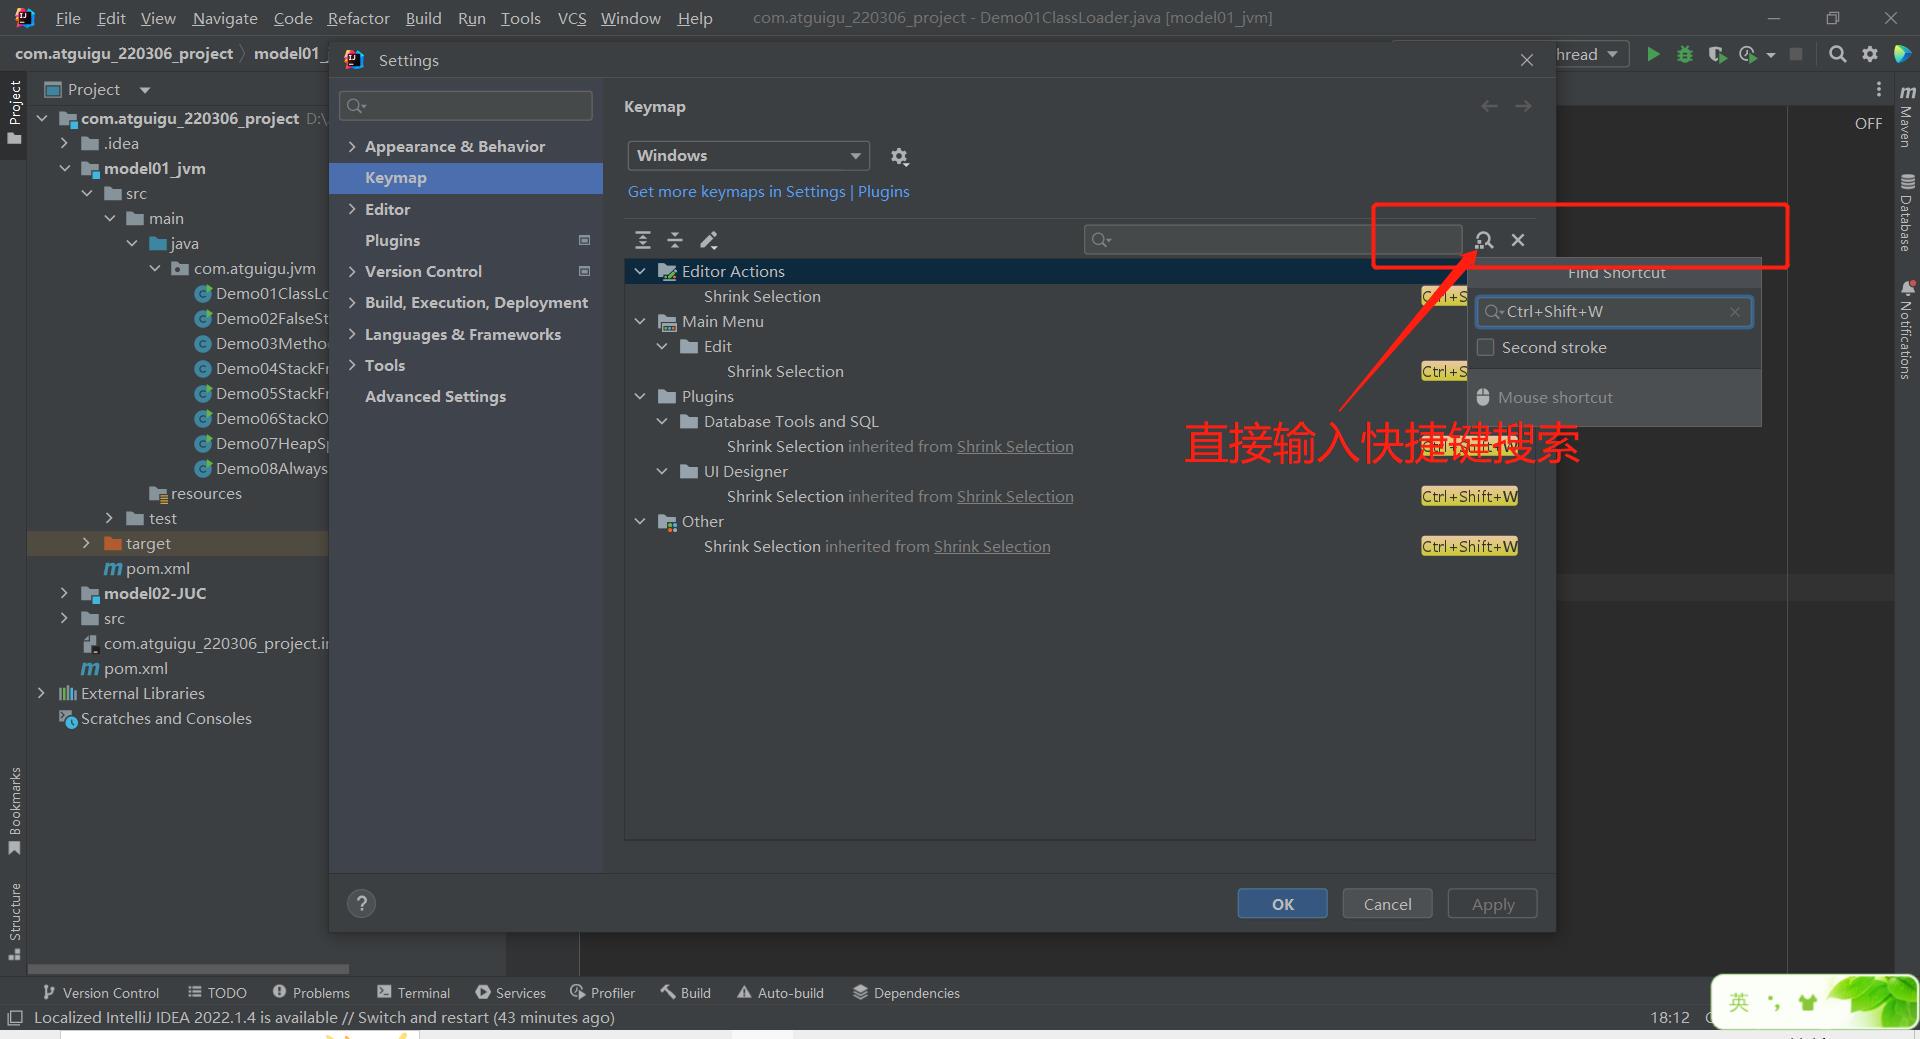Close the Settings dialog
Viewport: 1920px width, 1039px height.
point(1527,60)
